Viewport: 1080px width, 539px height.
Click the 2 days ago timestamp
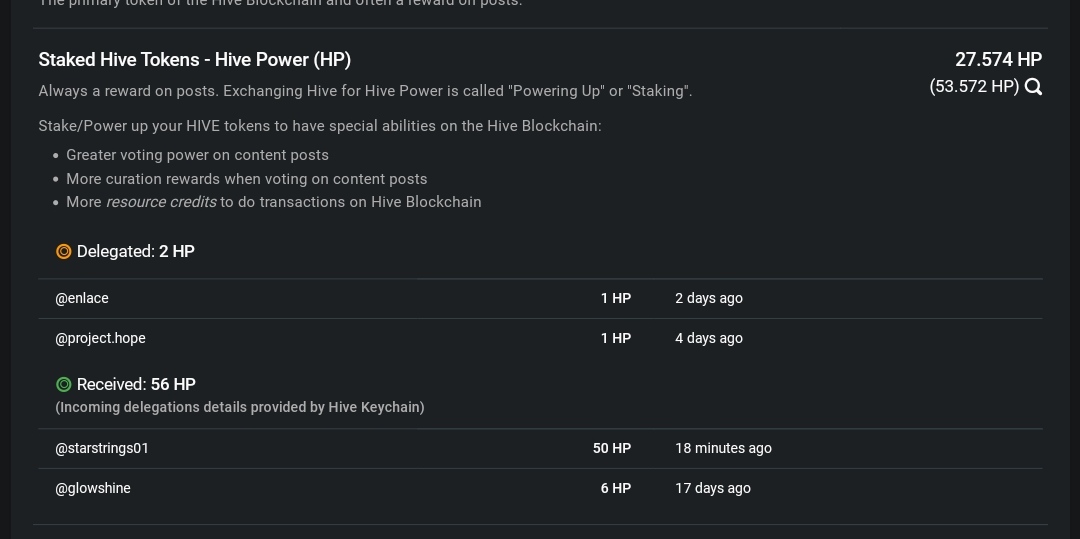pyautogui.click(x=709, y=298)
